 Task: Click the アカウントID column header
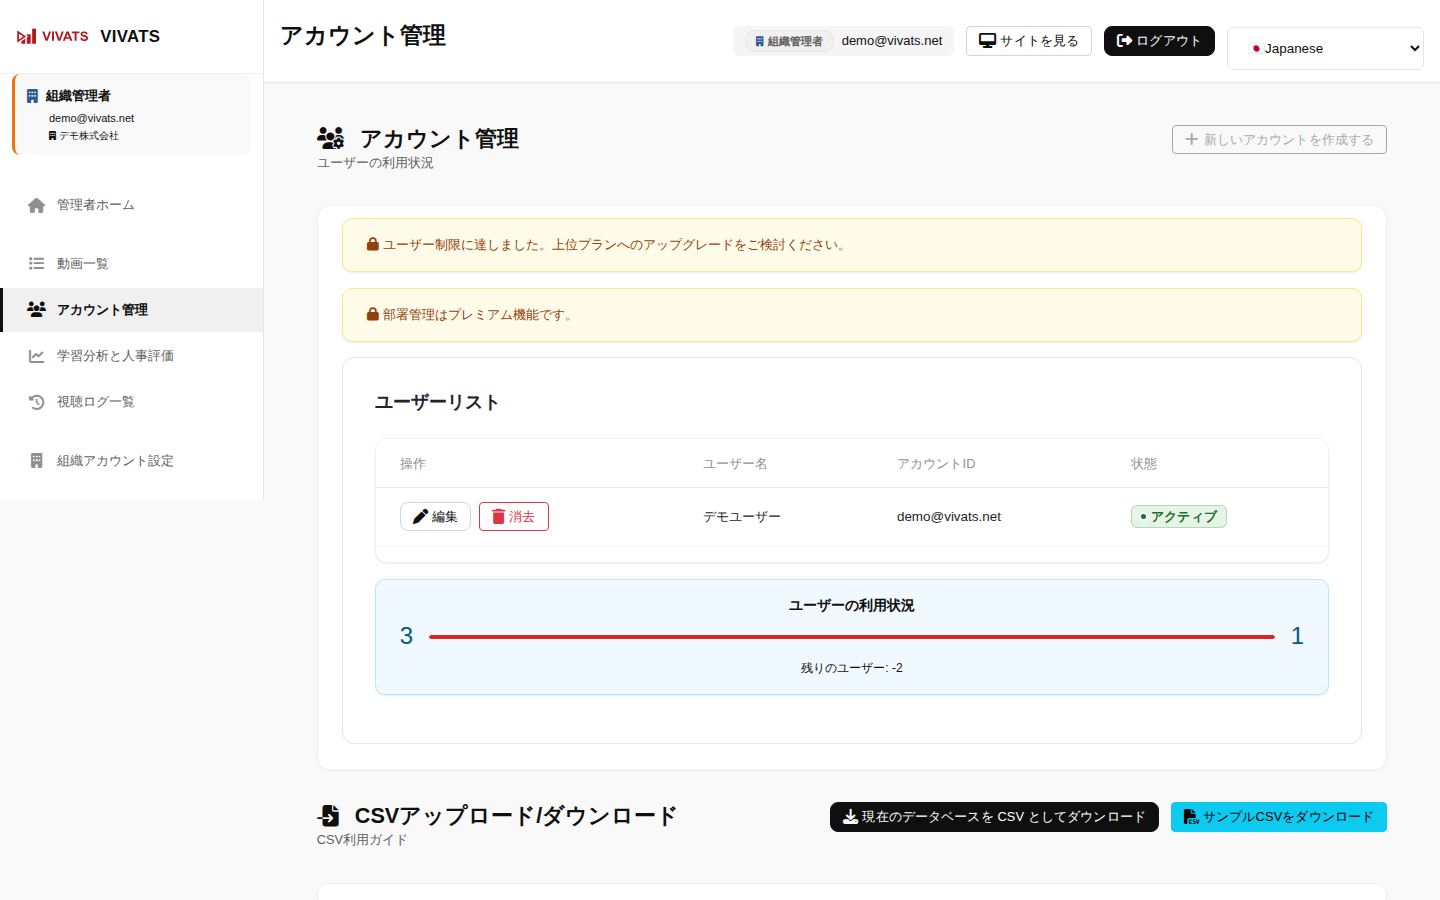936,464
